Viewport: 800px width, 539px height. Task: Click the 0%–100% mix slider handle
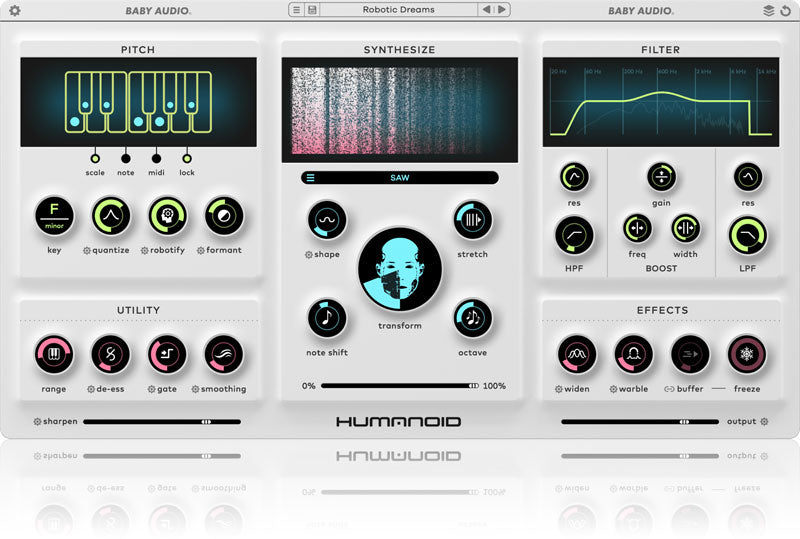(473, 386)
